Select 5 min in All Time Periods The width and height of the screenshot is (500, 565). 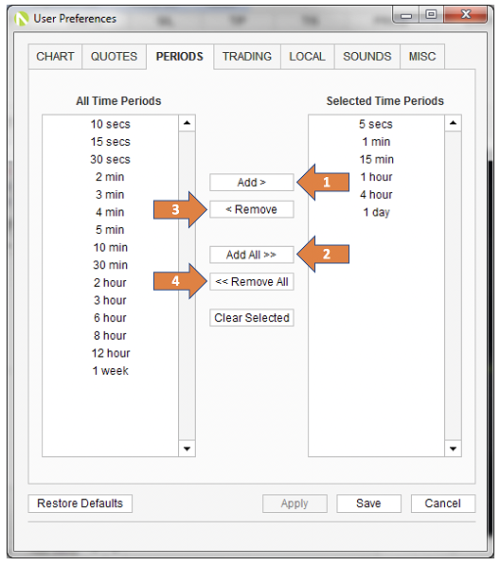(x=110, y=230)
